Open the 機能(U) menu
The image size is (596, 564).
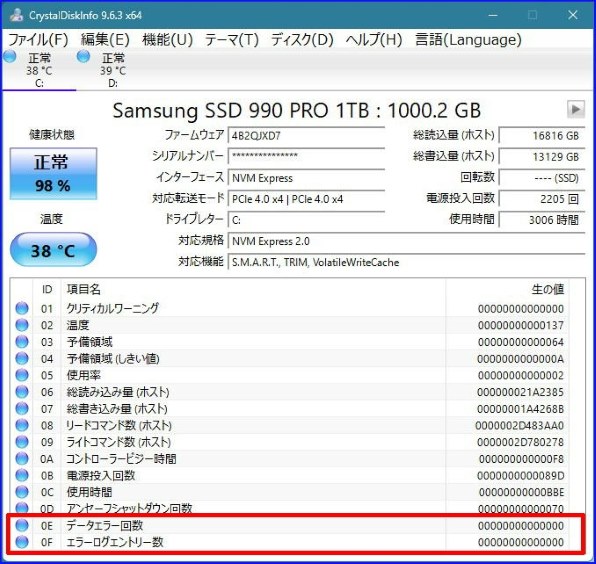[168, 40]
